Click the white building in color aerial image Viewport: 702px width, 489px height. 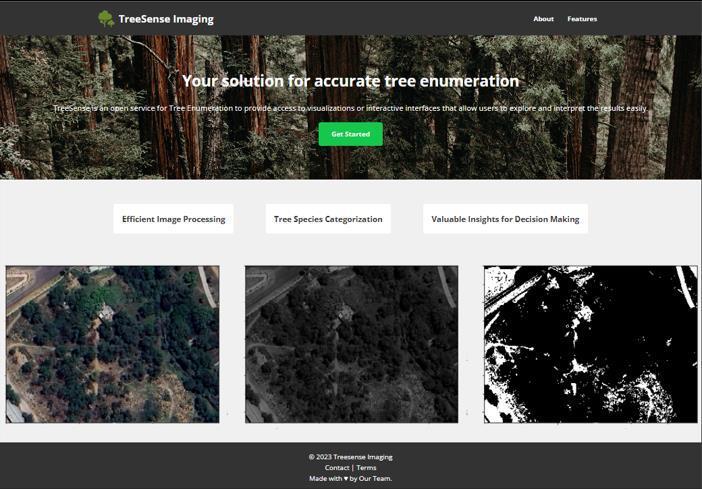(x=107, y=312)
